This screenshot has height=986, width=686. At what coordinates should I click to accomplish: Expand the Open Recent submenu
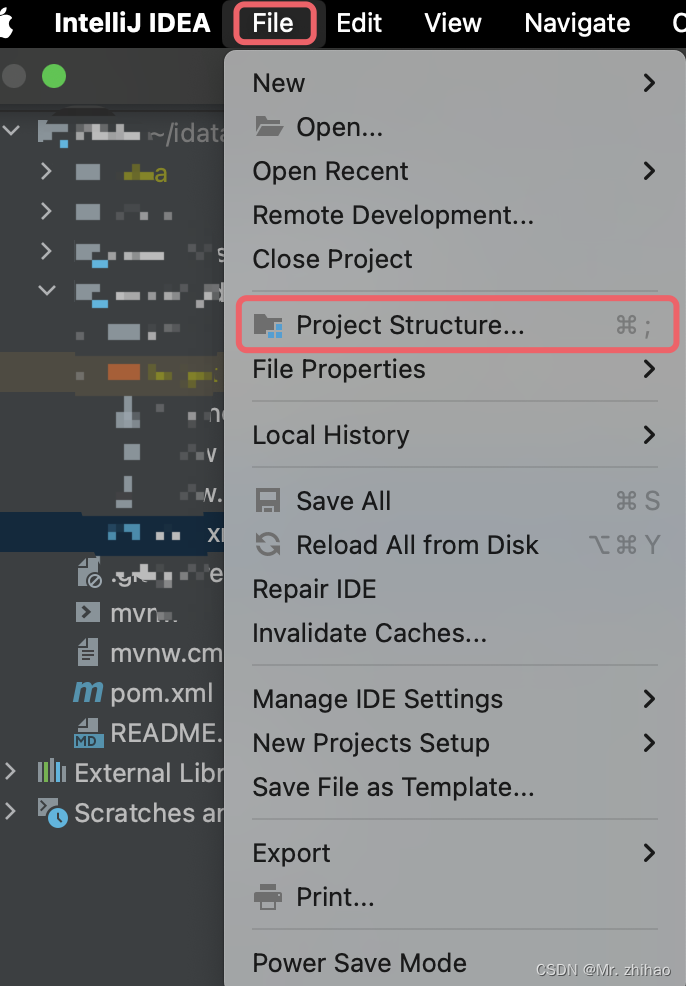649,171
